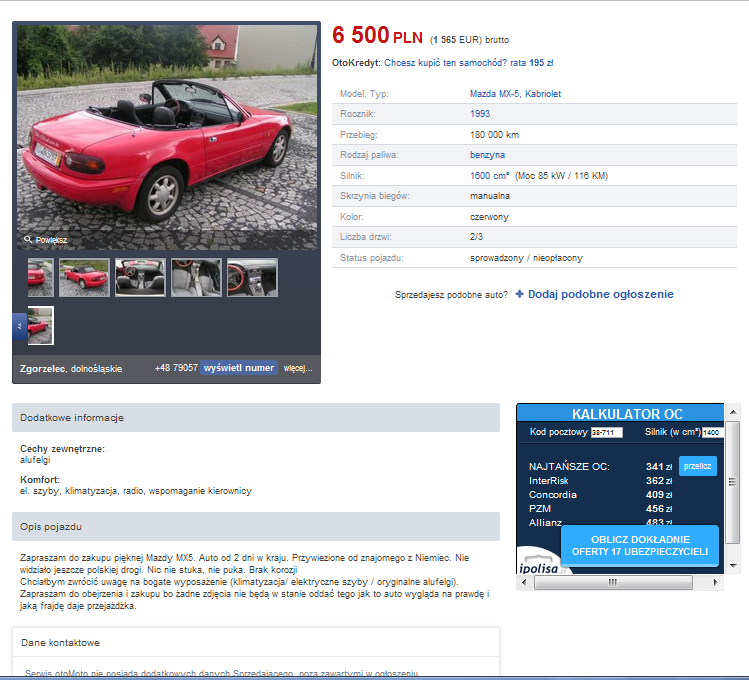Image resolution: width=749 pixels, height=680 pixels.
Task: Click the manualna gearbox value
Action: coord(490,196)
